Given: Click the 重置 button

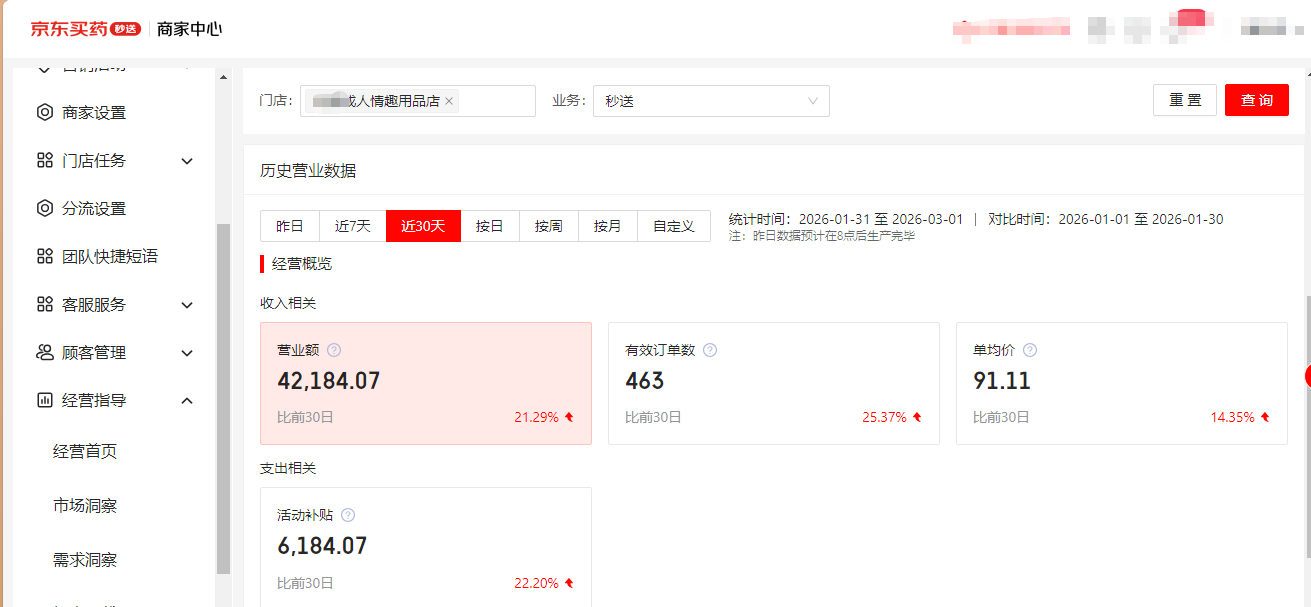Looking at the screenshot, I should point(1185,100).
